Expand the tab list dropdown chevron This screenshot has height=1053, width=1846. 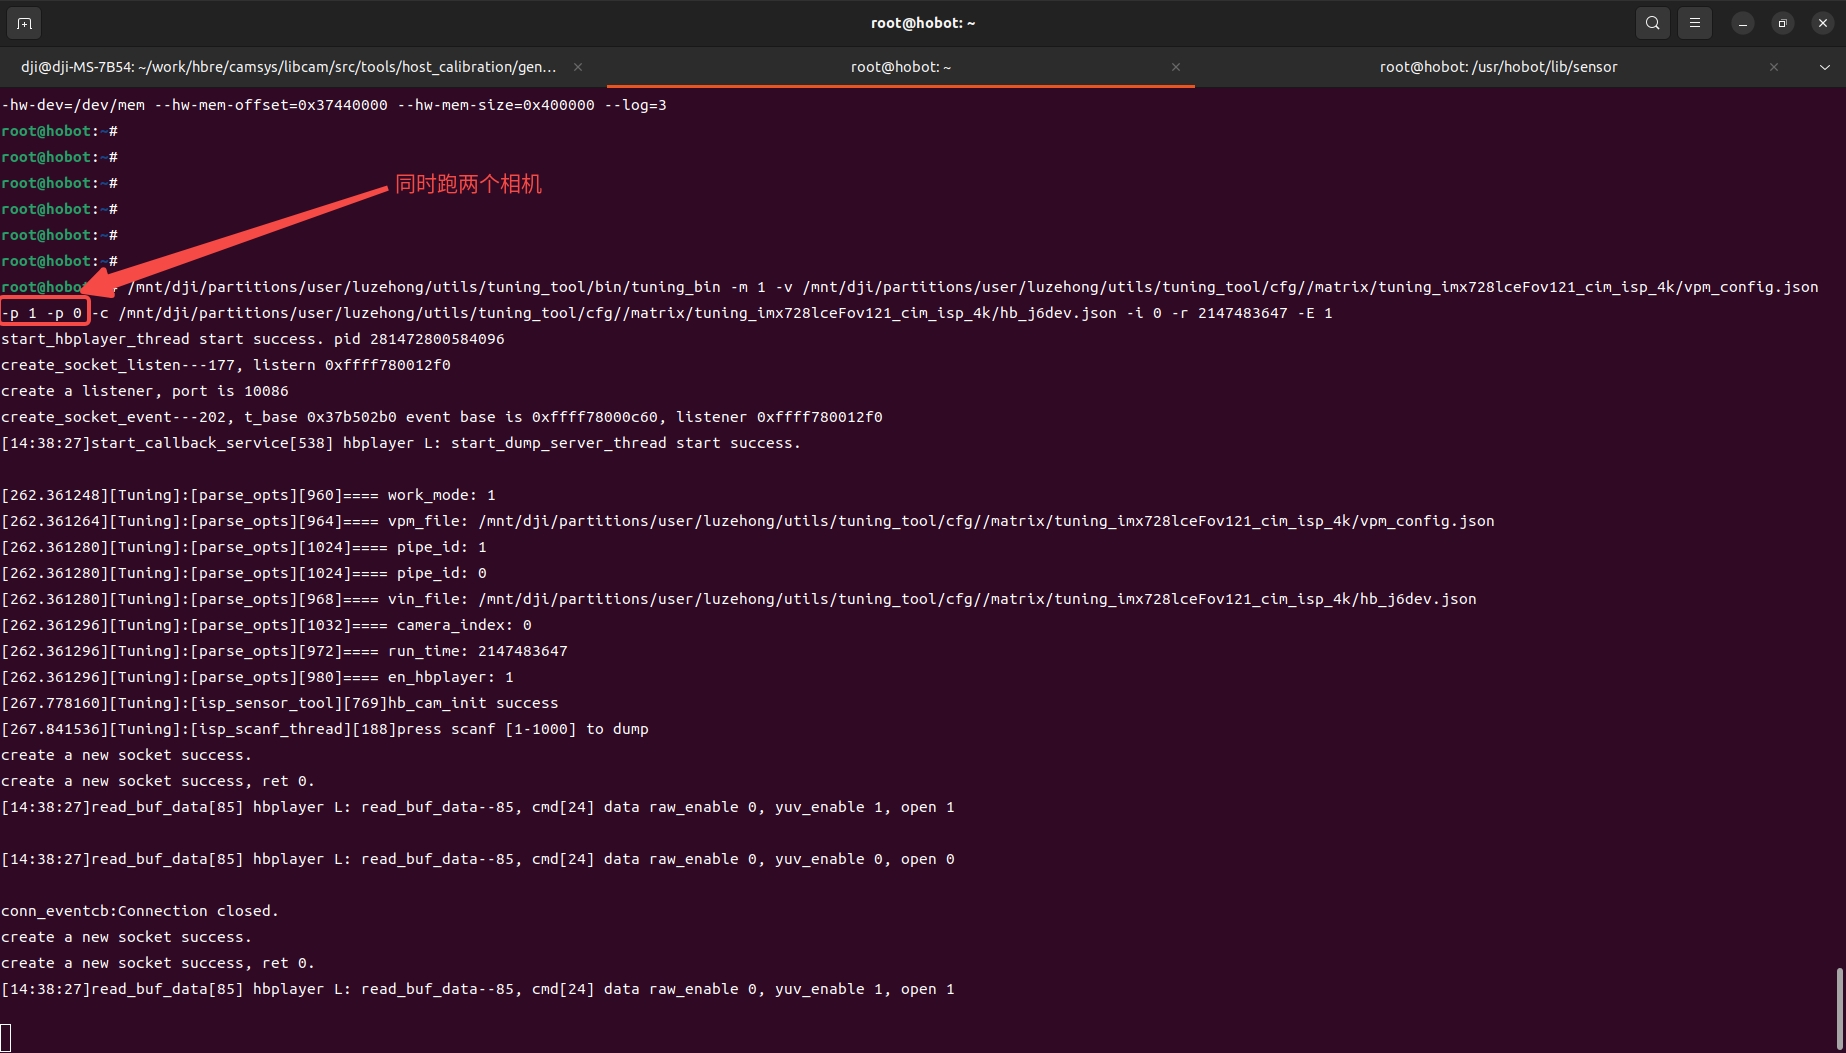(x=1824, y=67)
